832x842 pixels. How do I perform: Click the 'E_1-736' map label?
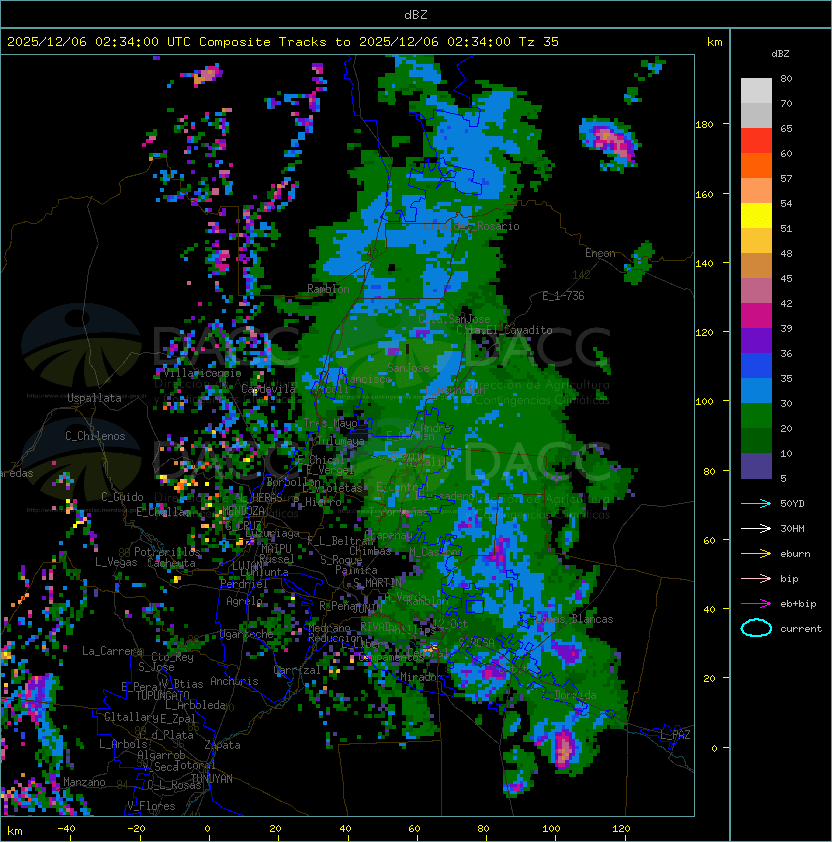coord(563,296)
